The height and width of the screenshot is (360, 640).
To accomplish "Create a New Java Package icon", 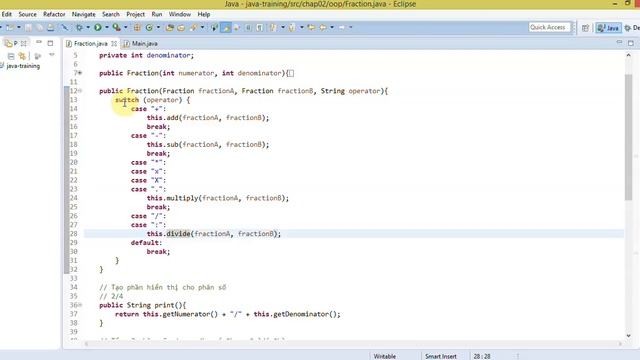I will pos(137,27).
